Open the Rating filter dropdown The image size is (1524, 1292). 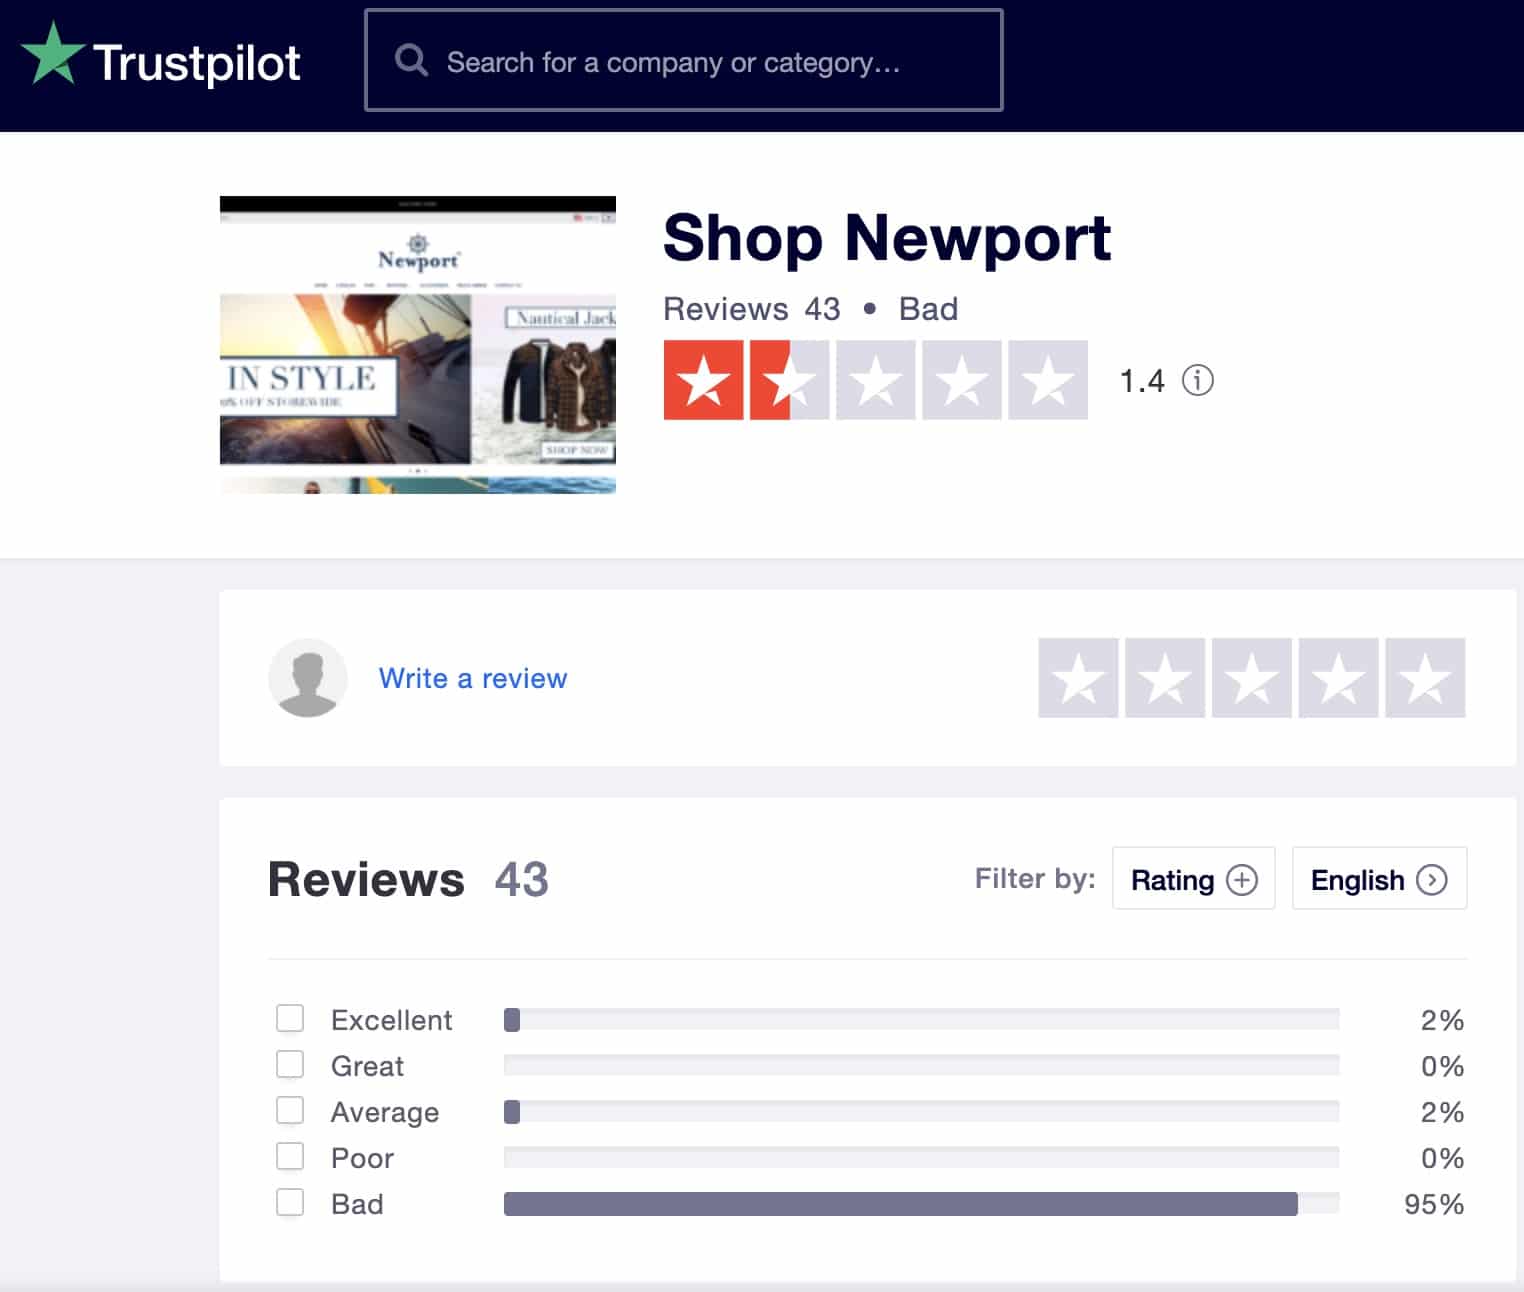pyautogui.click(x=1193, y=879)
